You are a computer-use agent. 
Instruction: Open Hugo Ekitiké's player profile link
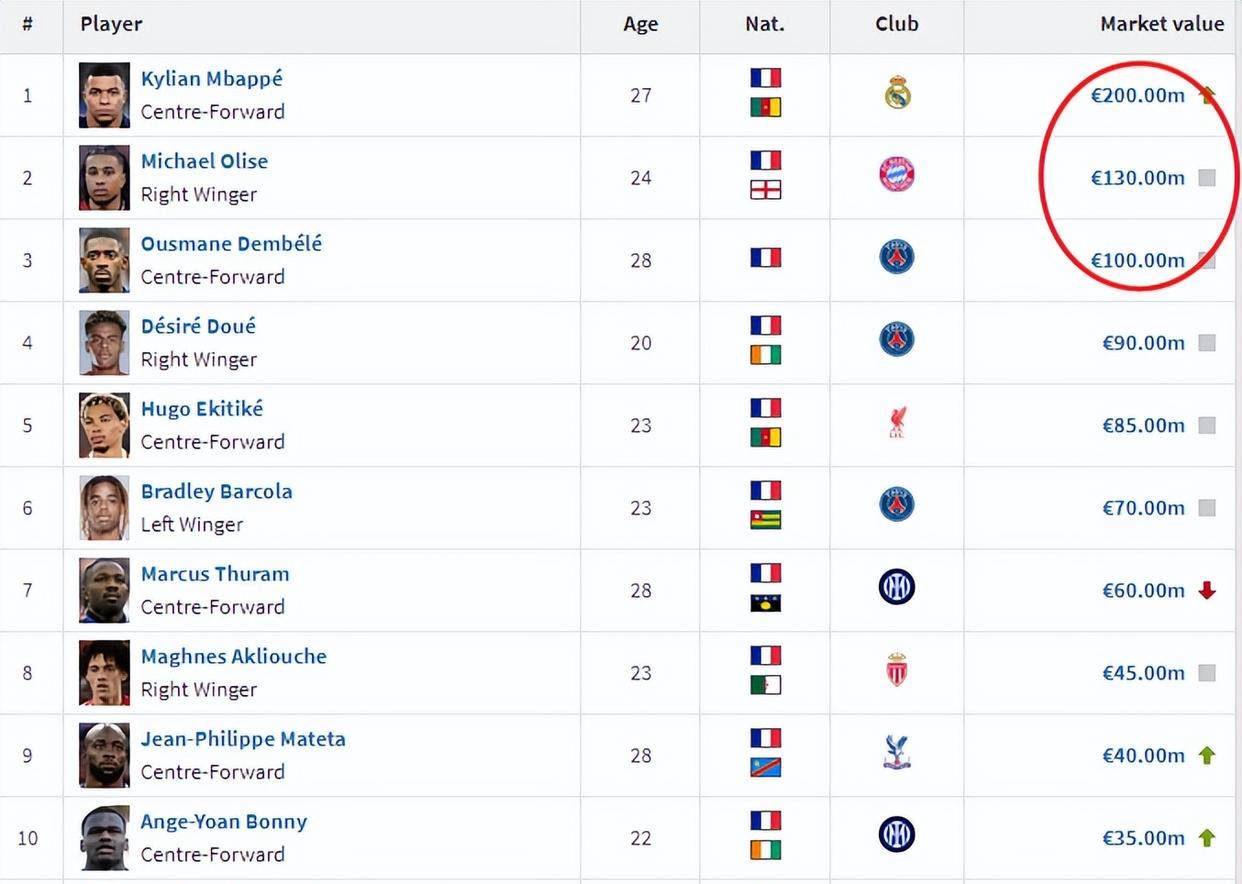(202, 408)
